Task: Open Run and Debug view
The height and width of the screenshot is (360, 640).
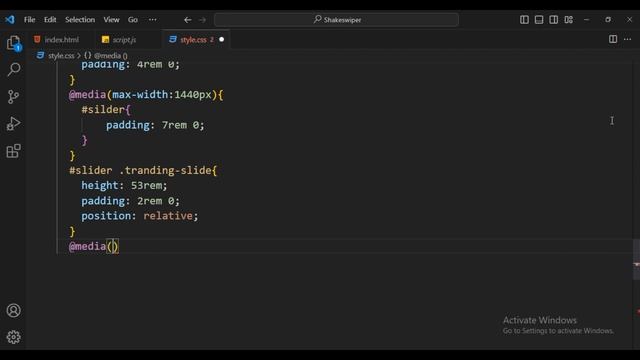Action: tap(13, 124)
